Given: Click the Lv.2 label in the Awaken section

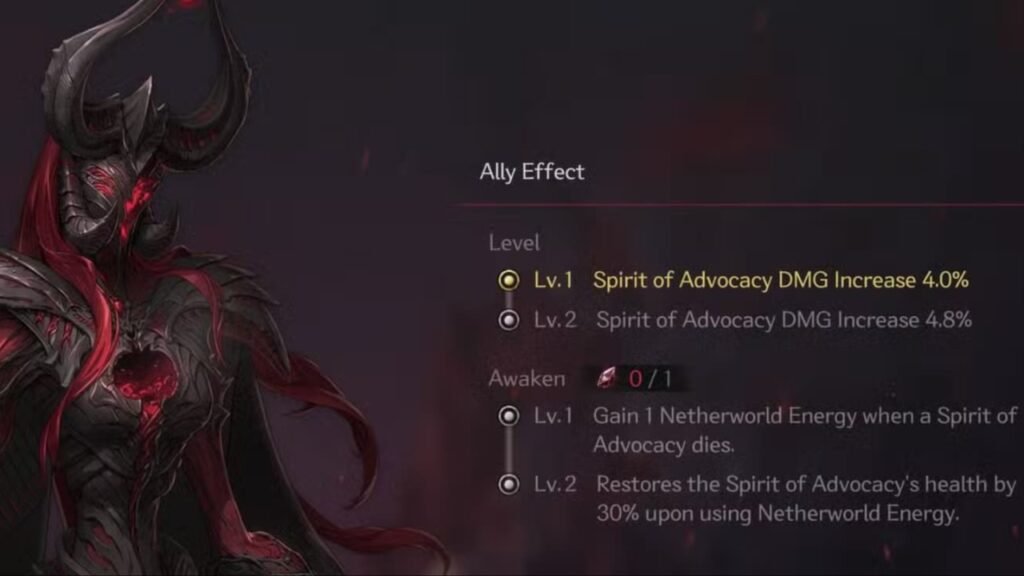Looking at the screenshot, I should pyautogui.click(x=555, y=485).
